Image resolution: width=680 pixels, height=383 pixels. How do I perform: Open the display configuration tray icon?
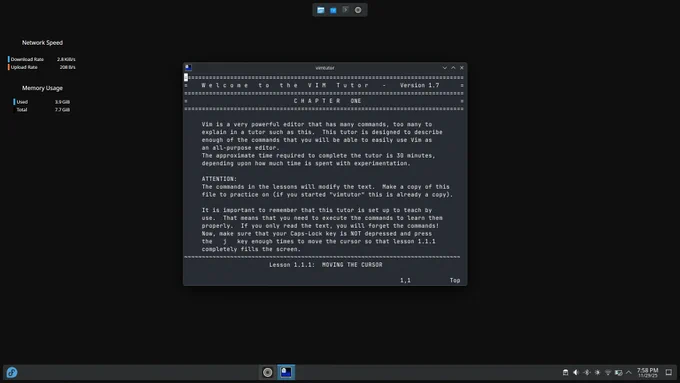pos(618,372)
